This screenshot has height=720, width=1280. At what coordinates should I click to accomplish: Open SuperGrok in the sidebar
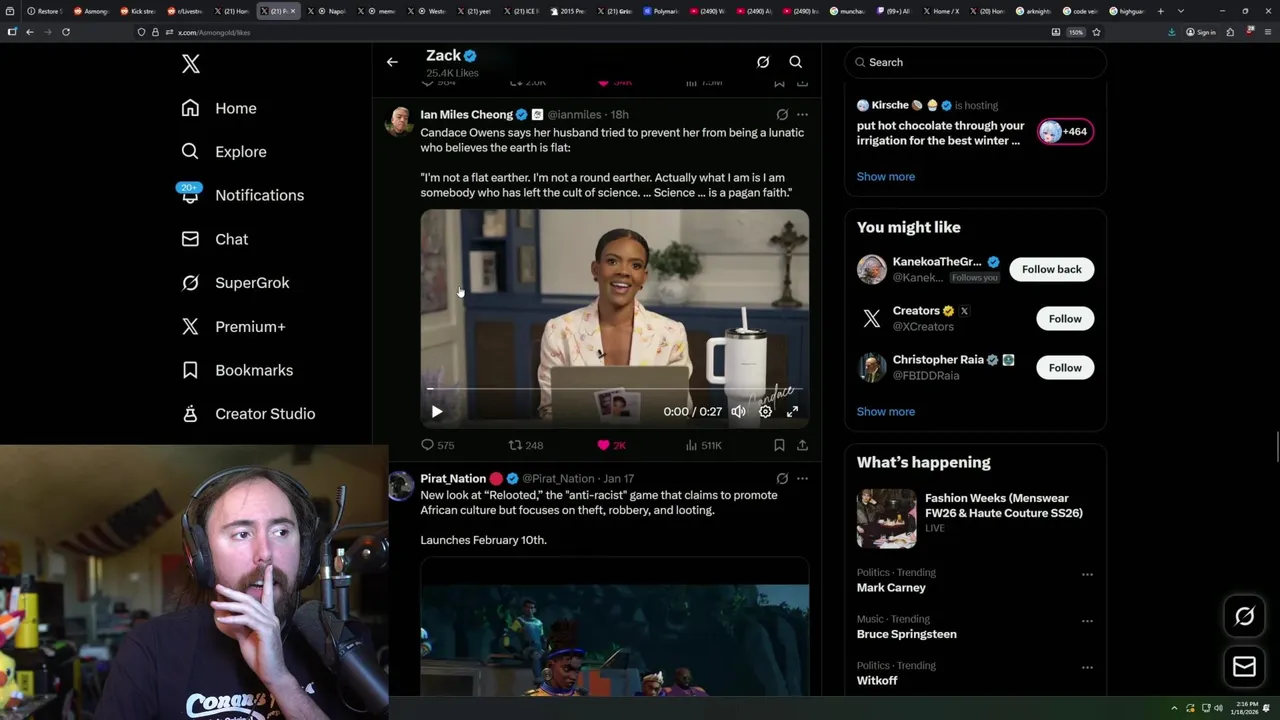235,283
